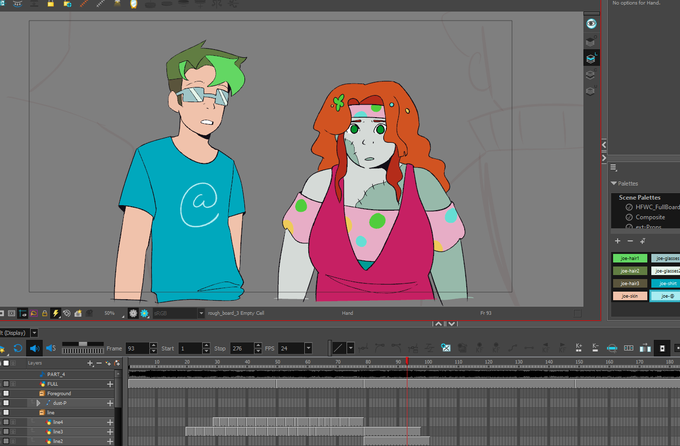This screenshot has height=446, width=680.
Task: Click the red playhead marker at frame 93
Action: [x=407, y=361]
